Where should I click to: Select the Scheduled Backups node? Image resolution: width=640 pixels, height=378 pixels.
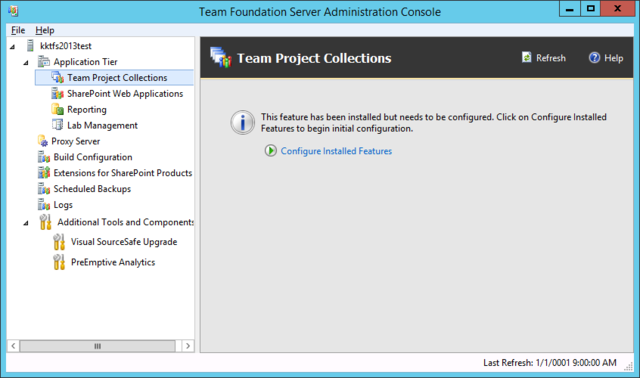click(x=92, y=189)
